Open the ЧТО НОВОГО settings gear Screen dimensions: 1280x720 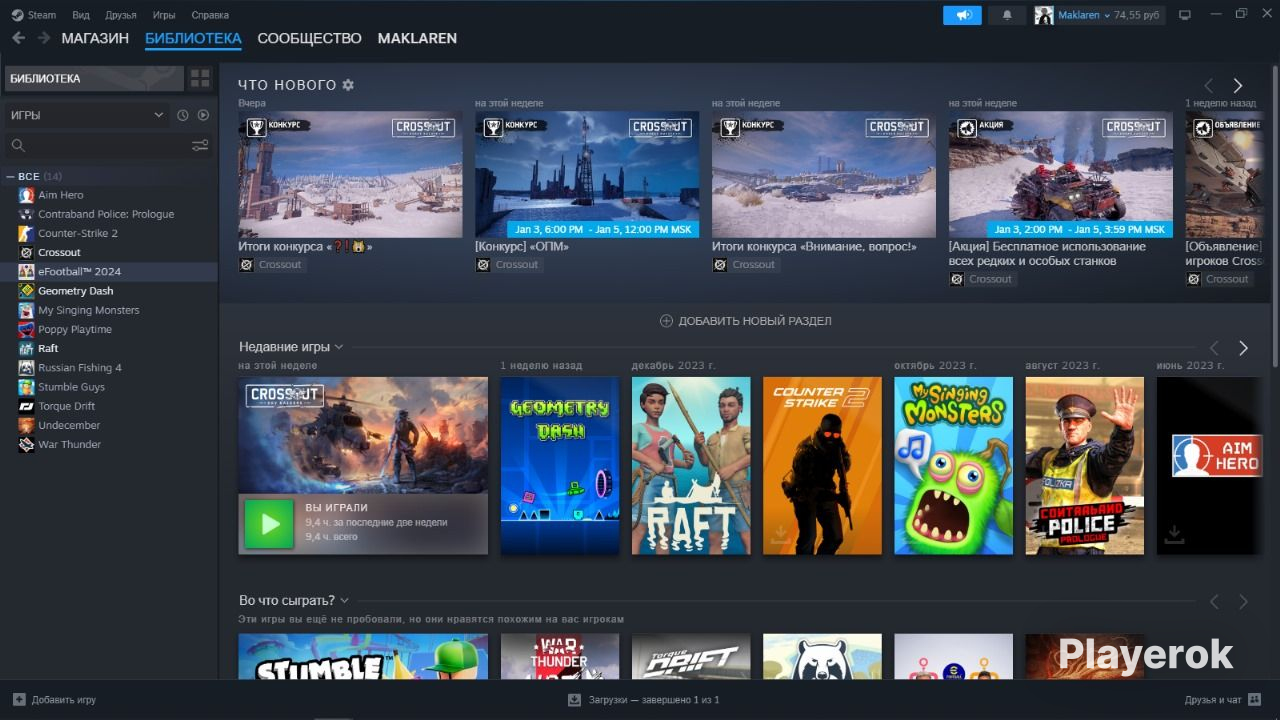pos(348,85)
